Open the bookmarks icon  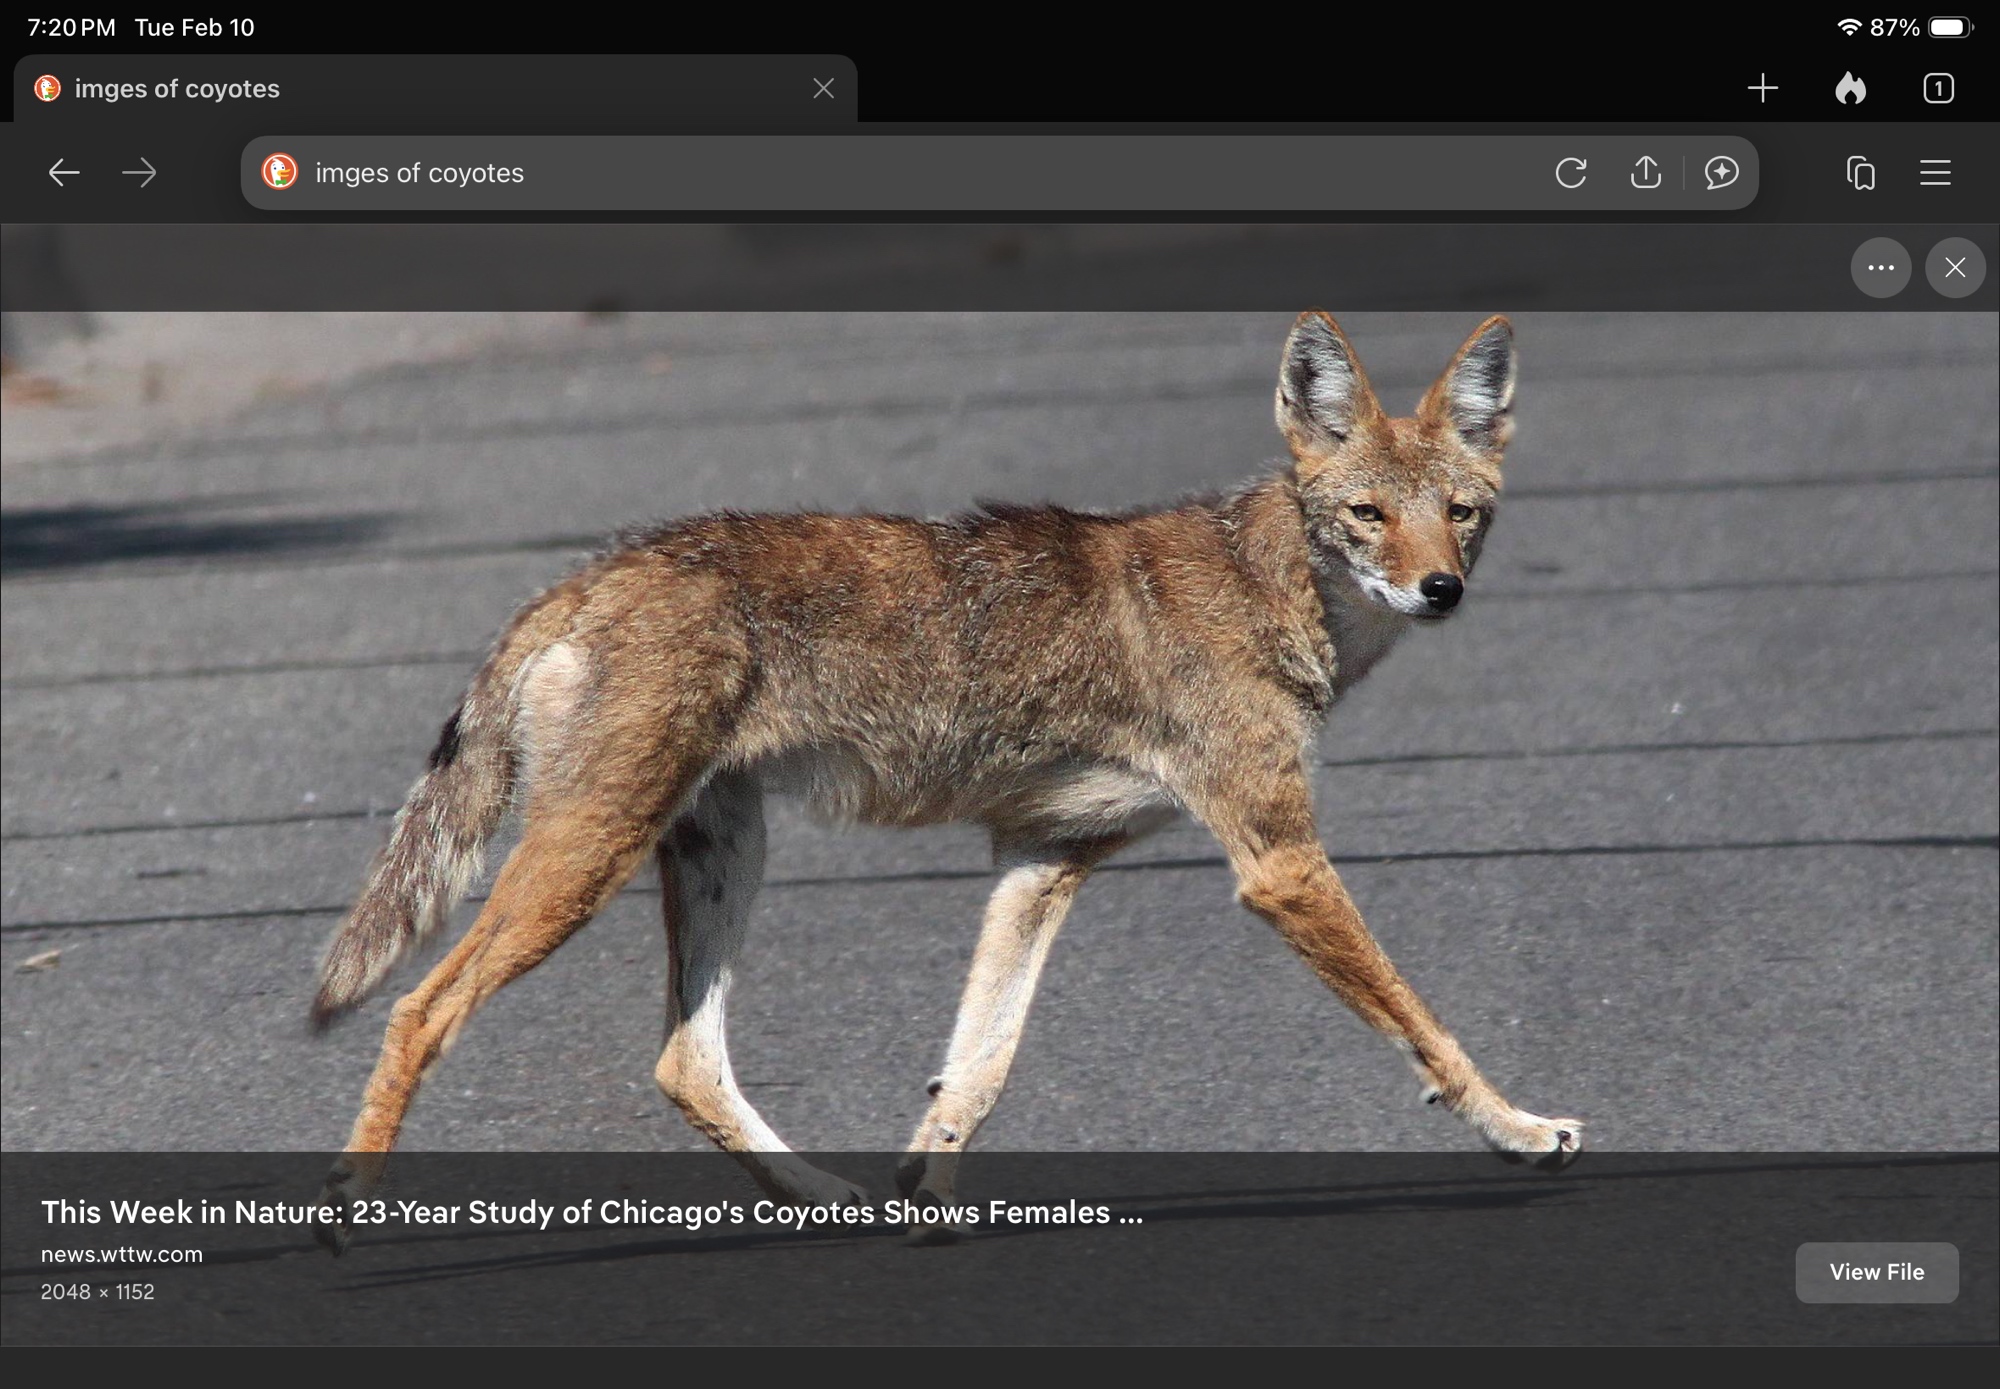click(1860, 173)
